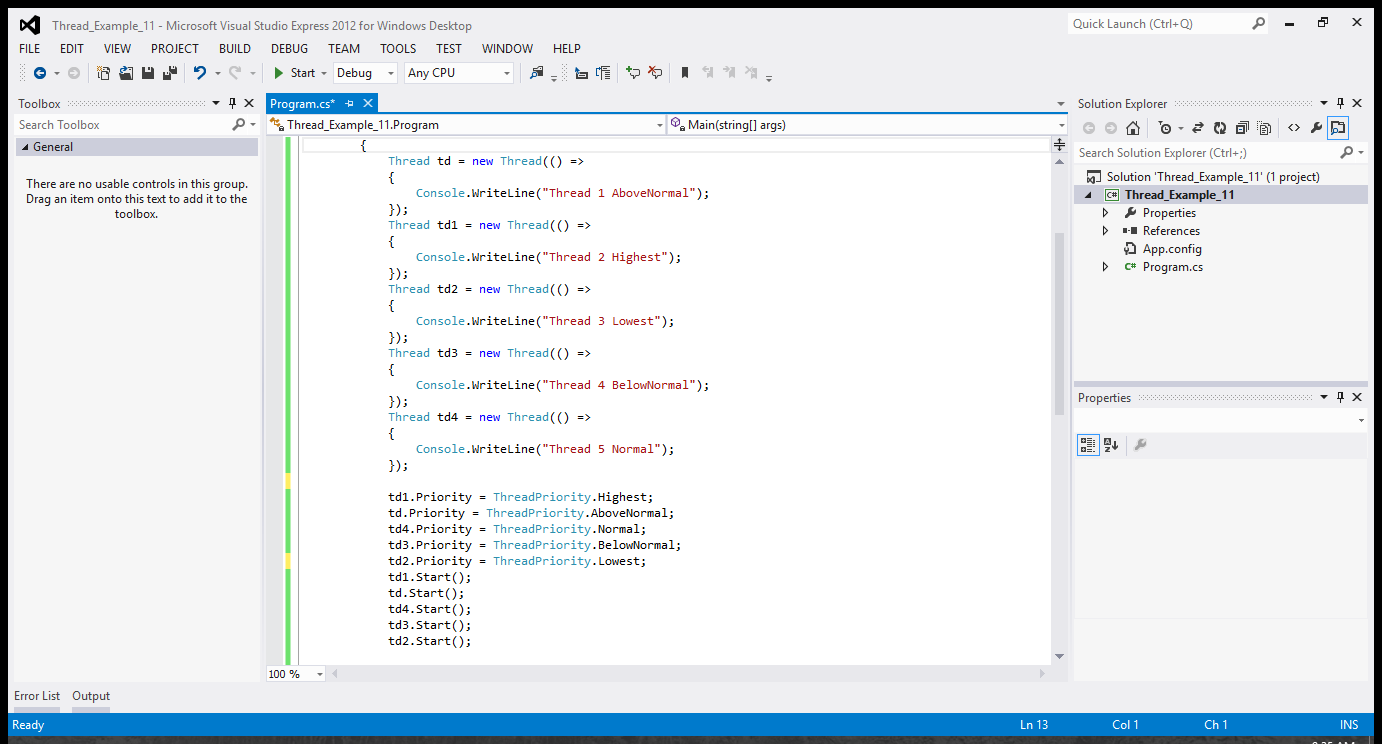This screenshot has width=1382, height=744.
Task: Click the editor vertical scrollbar thumb
Action: pos(1060,324)
